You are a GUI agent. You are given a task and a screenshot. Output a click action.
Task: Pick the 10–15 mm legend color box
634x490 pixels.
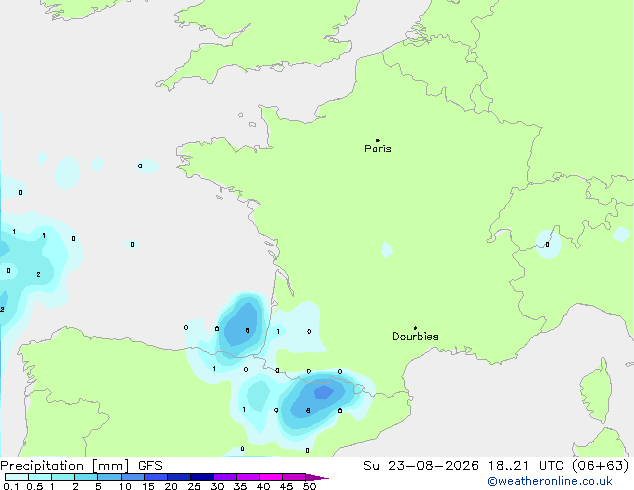pos(133,477)
